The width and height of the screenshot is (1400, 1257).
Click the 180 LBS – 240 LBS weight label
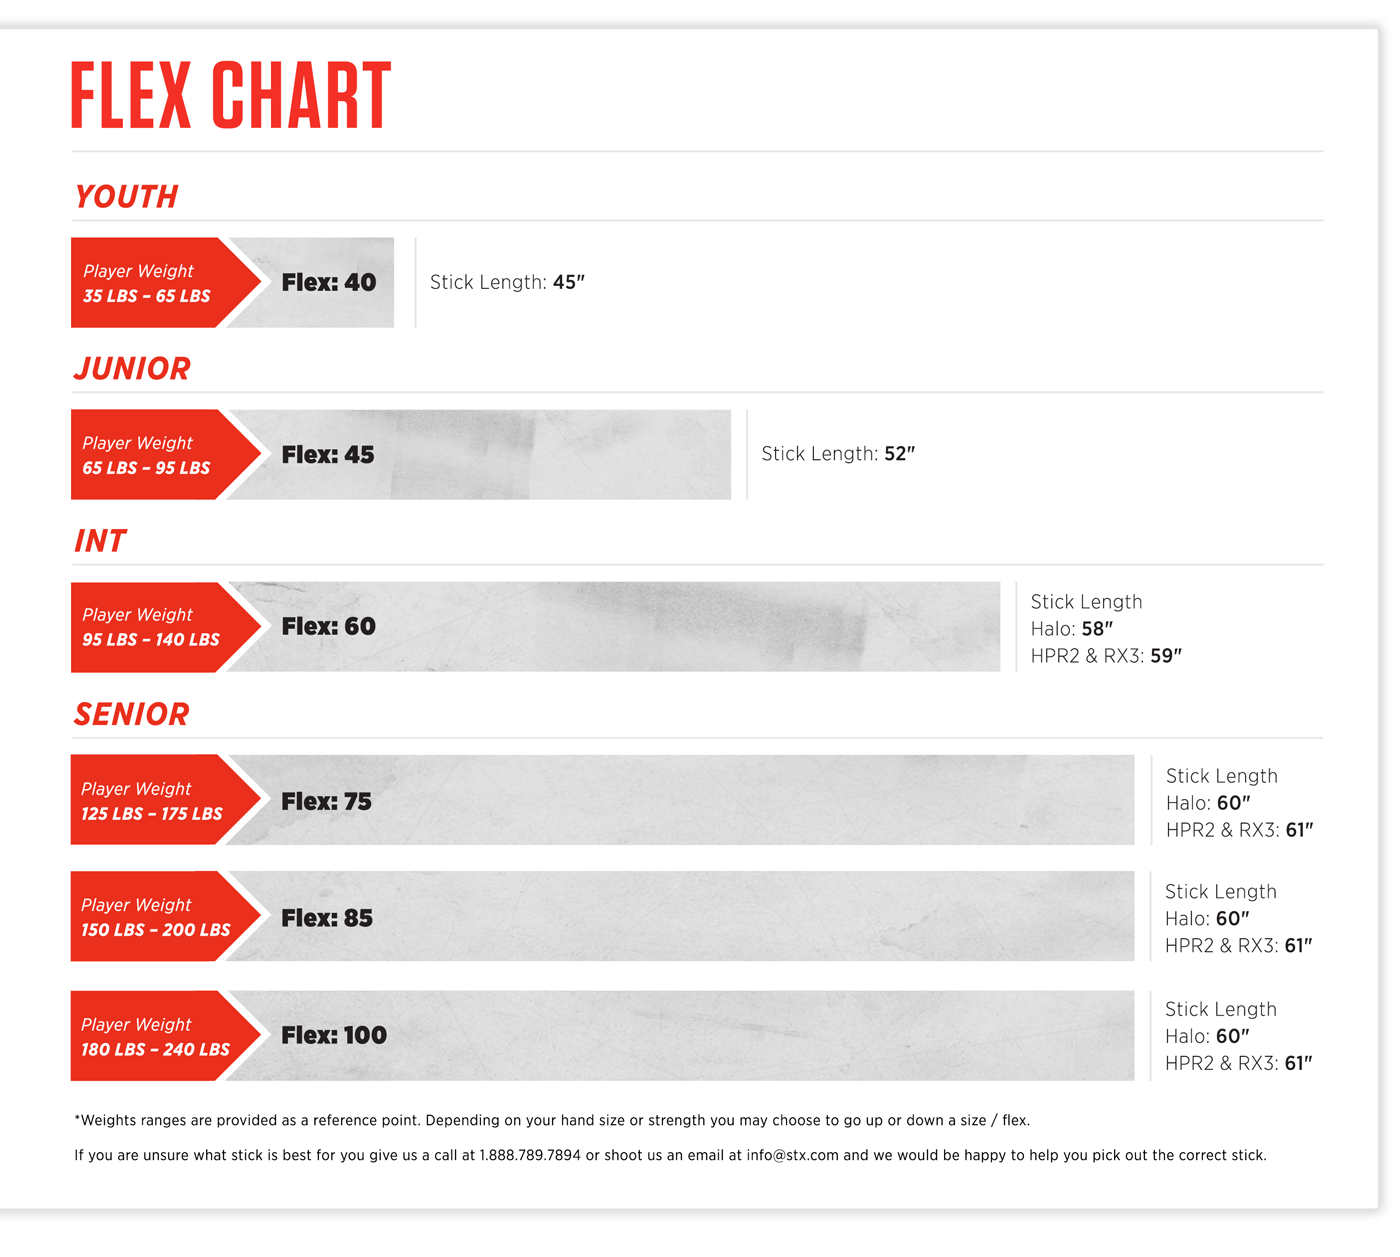tap(156, 1050)
